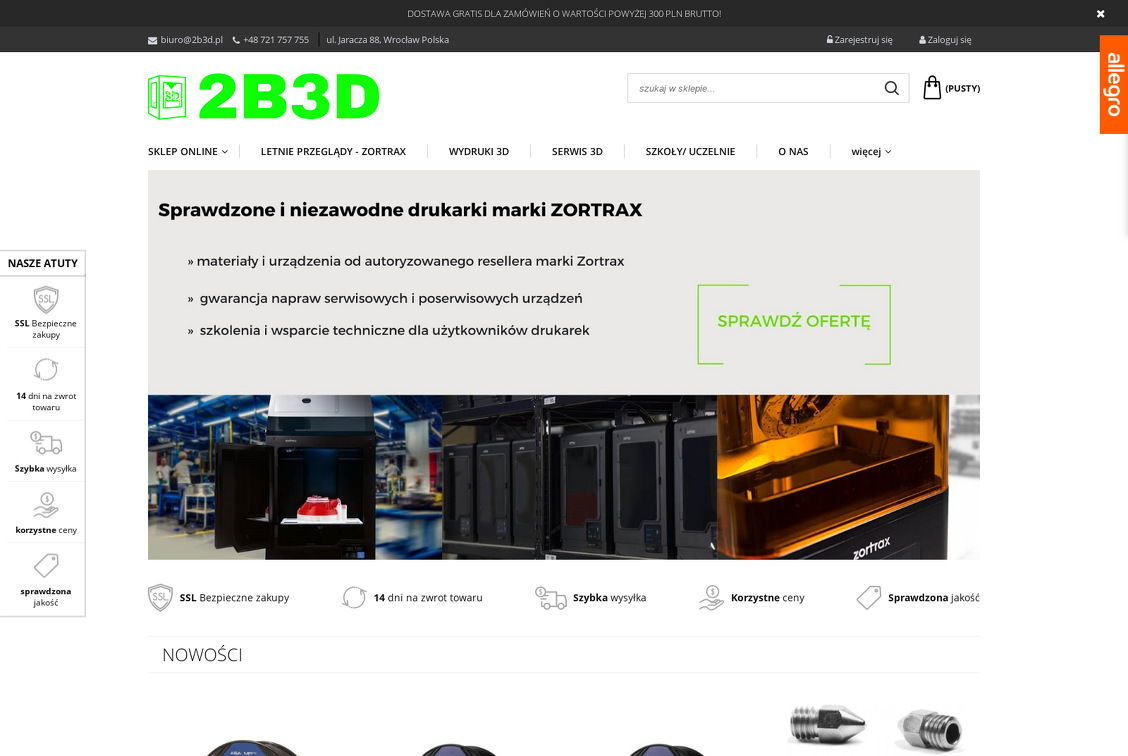Click sidebar text 'korzystne ceny'
The height and width of the screenshot is (756, 1128).
pos(46,530)
